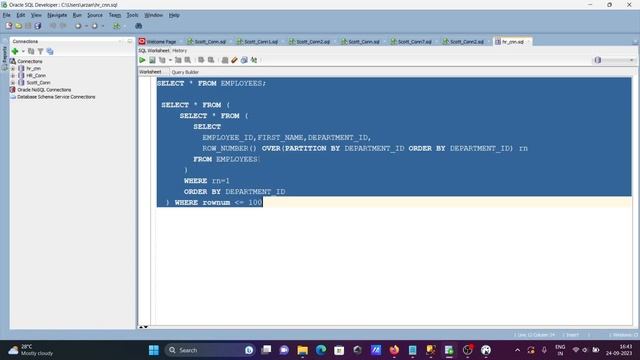
Task: Click the SQL Tuning Advisor icon
Action: click(188, 60)
